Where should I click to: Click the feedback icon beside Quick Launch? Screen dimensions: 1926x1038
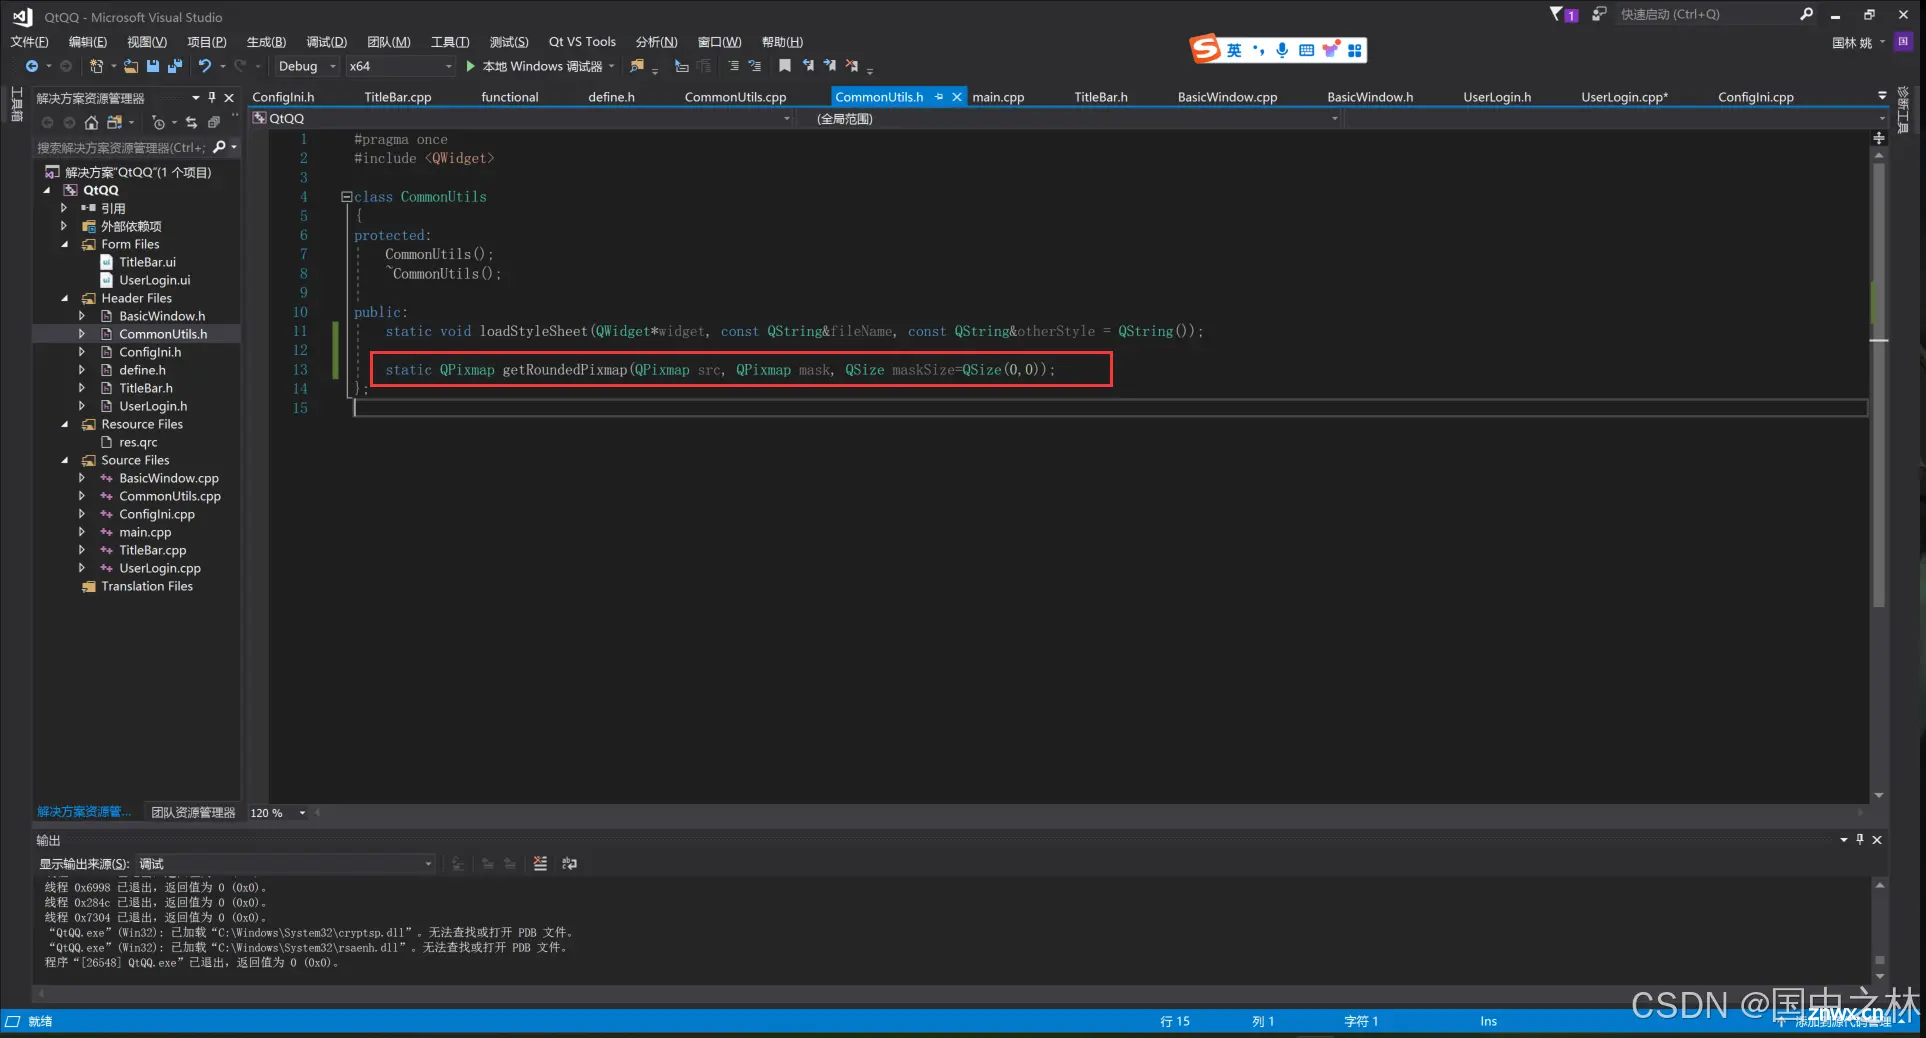click(x=1599, y=14)
